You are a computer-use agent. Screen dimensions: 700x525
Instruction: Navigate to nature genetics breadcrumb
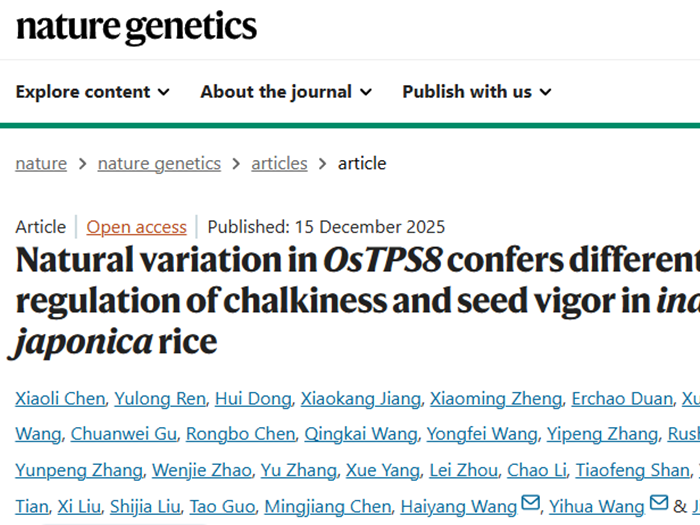point(159,164)
